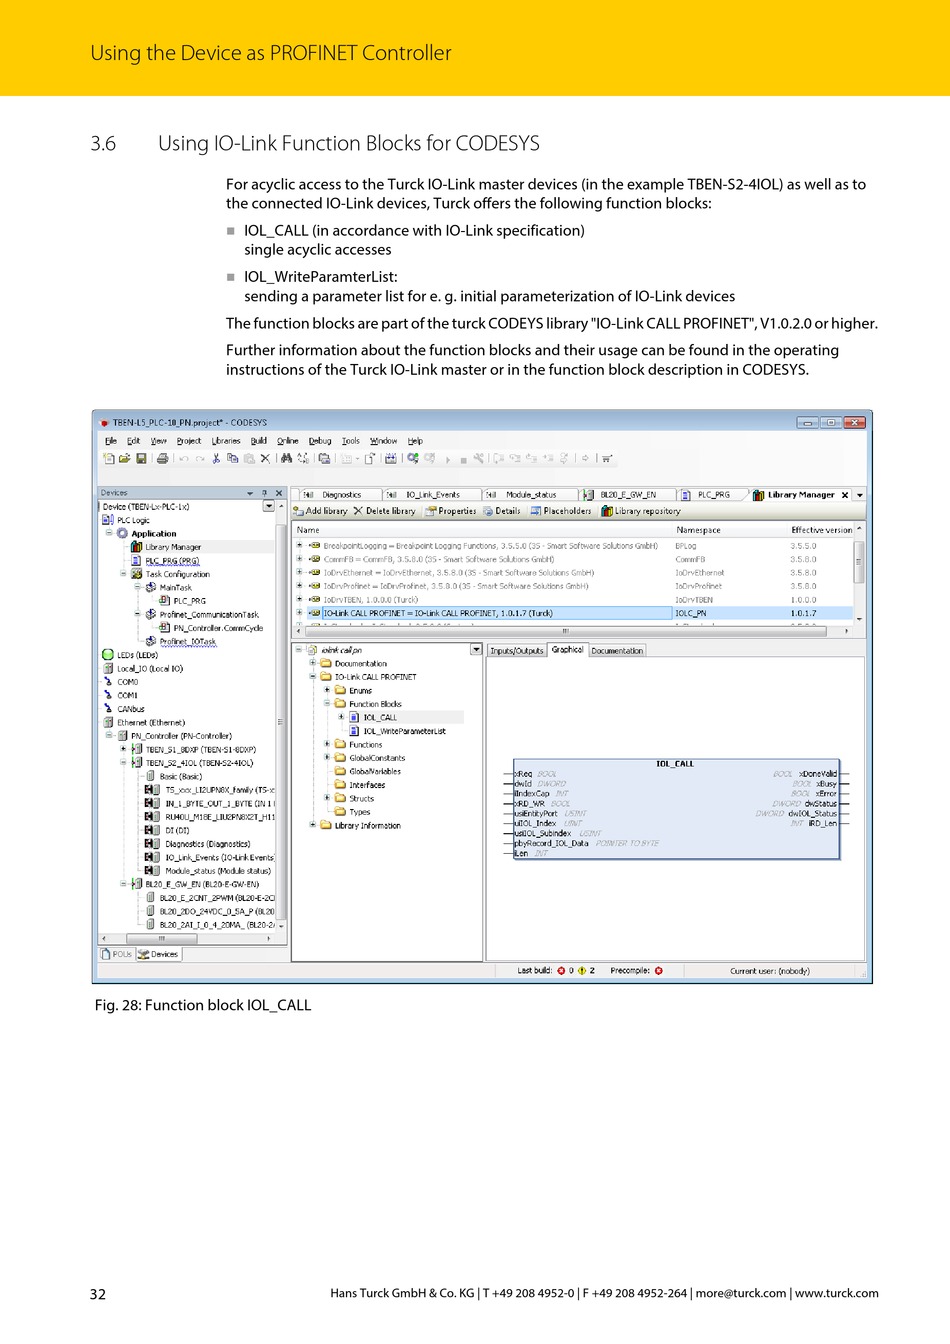Click the Precompile status icon
Screen dimensions: 950x1344
(659, 971)
